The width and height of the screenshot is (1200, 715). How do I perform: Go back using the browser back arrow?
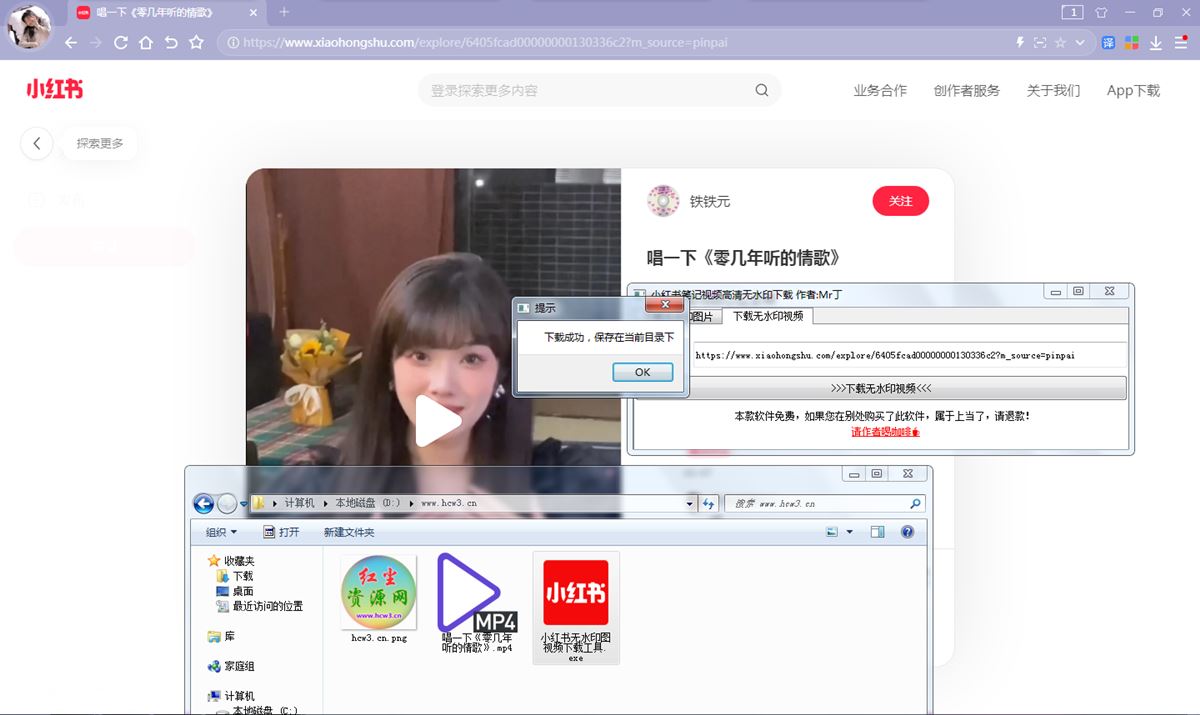click(71, 43)
